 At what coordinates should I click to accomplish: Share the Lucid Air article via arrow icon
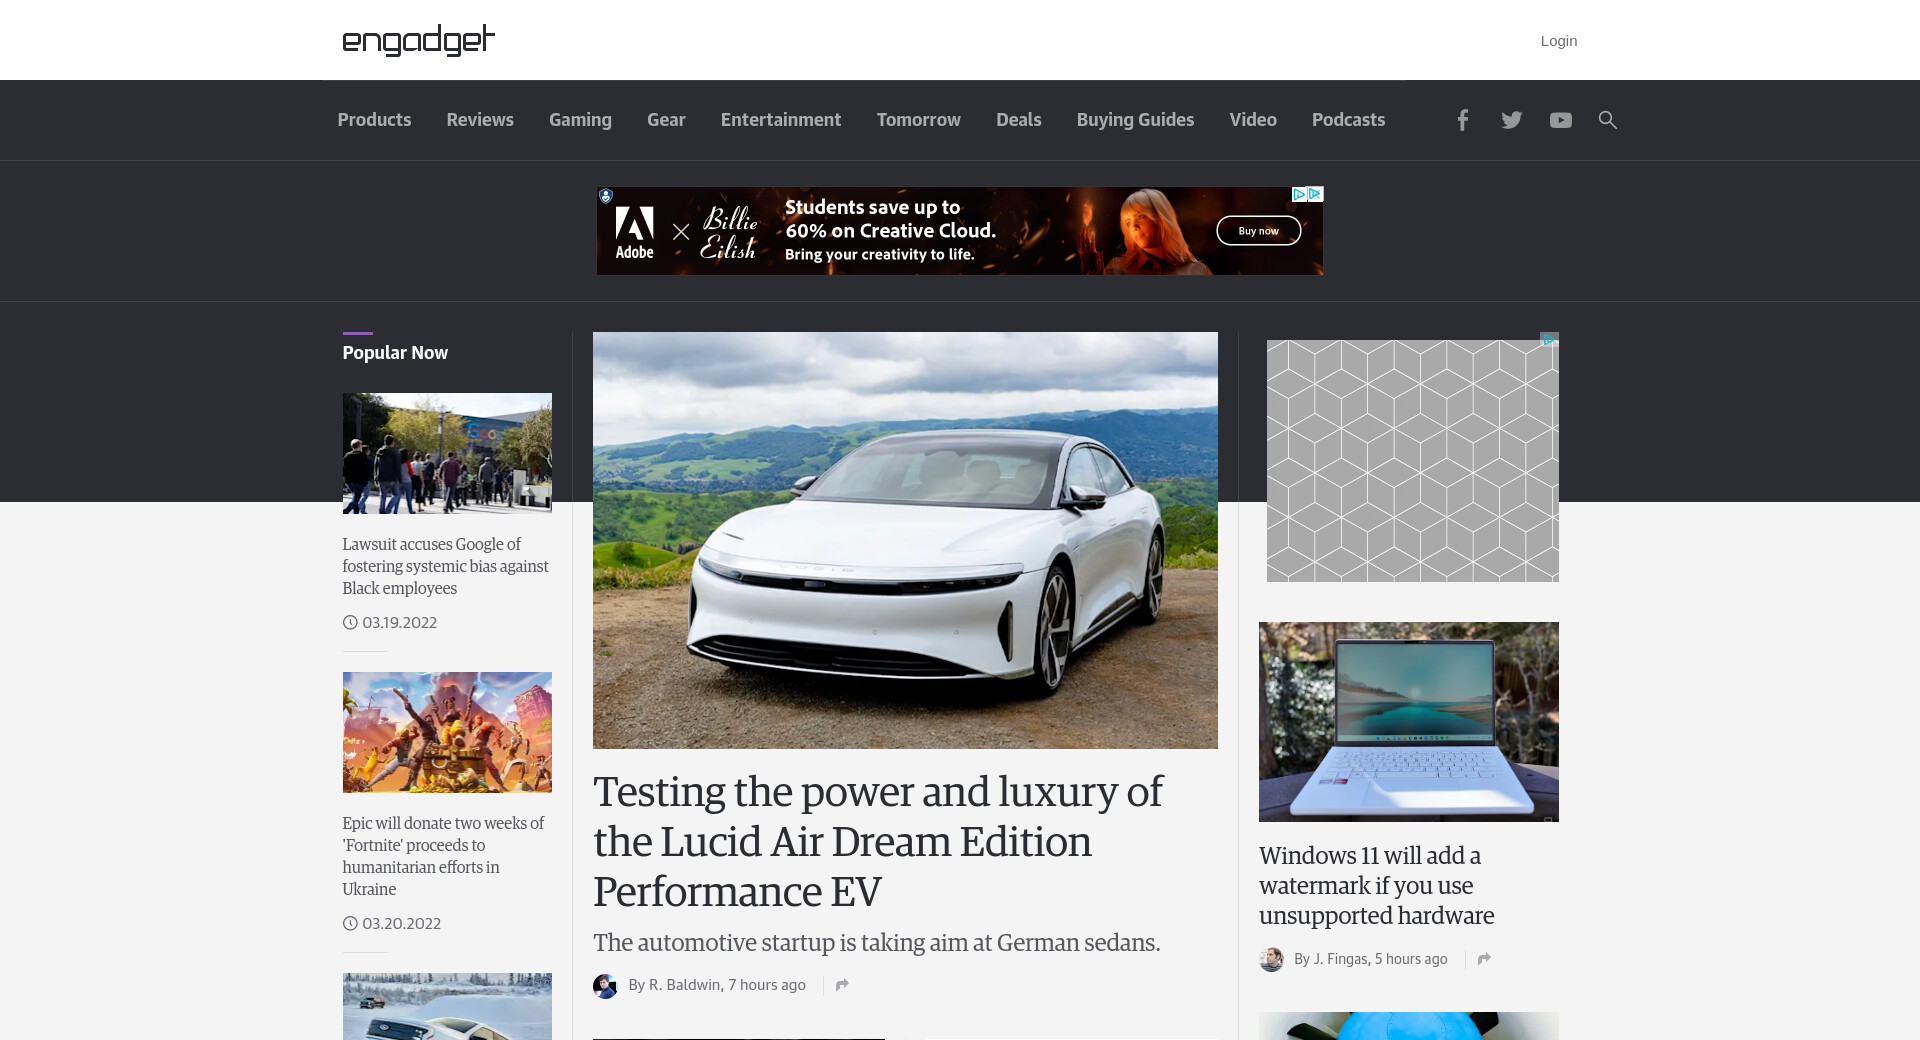tap(842, 985)
